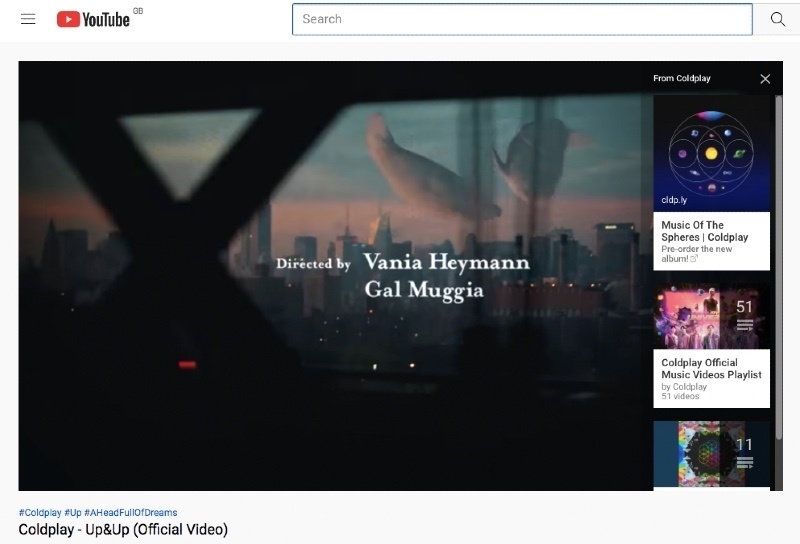Open the Music Of The Spheres | Coldplay link

pyautogui.click(x=705, y=231)
